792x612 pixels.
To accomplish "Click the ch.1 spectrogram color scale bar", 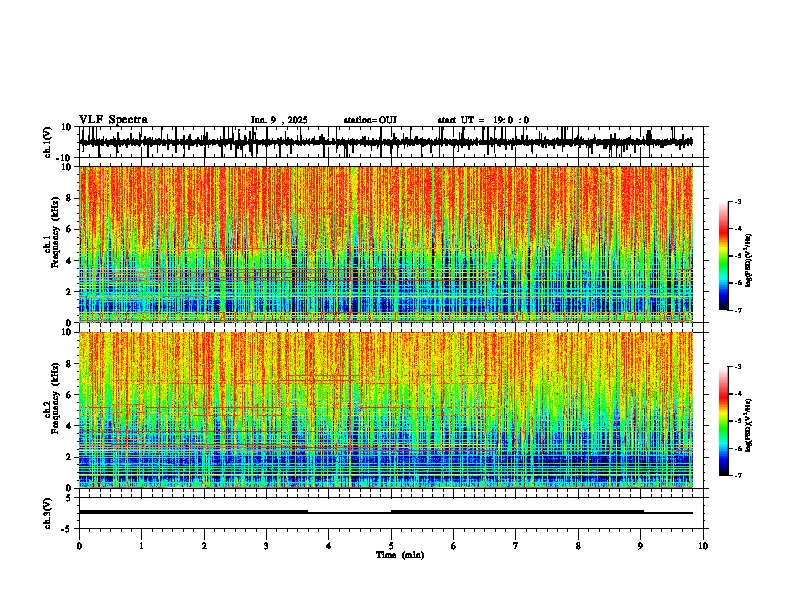I will (724, 256).
